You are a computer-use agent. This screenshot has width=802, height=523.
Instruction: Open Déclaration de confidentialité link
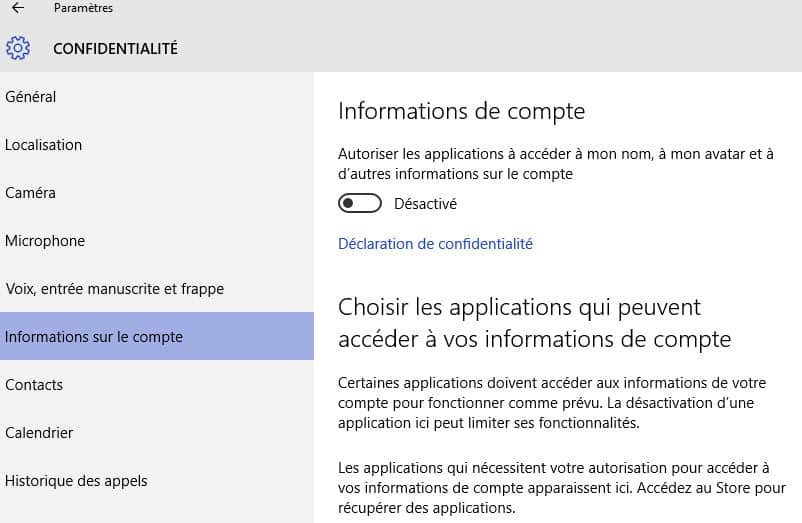point(435,244)
